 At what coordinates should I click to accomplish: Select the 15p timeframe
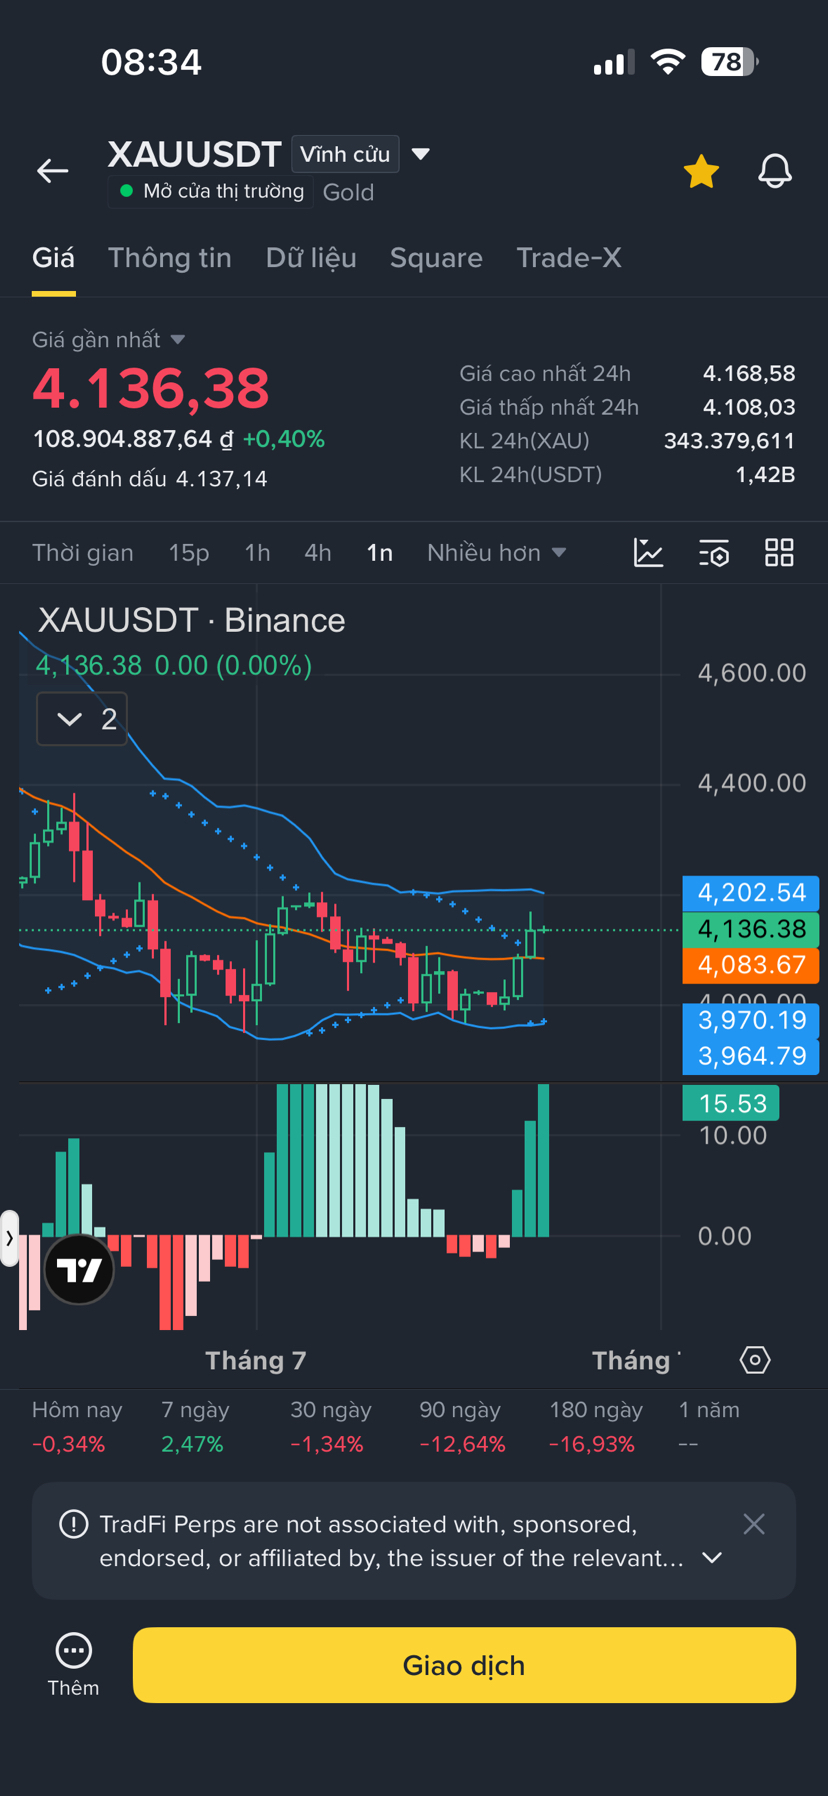pos(189,553)
